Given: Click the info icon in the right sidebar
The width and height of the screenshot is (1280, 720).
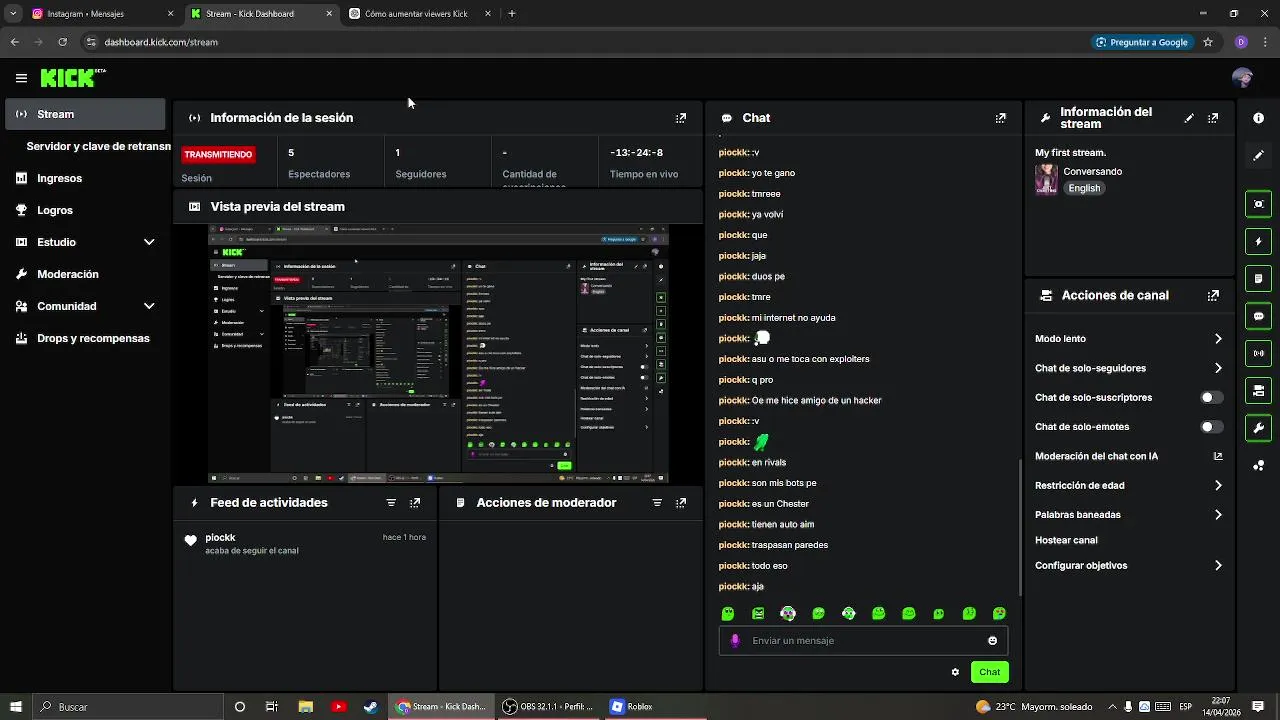Looking at the screenshot, I should (1258, 118).
